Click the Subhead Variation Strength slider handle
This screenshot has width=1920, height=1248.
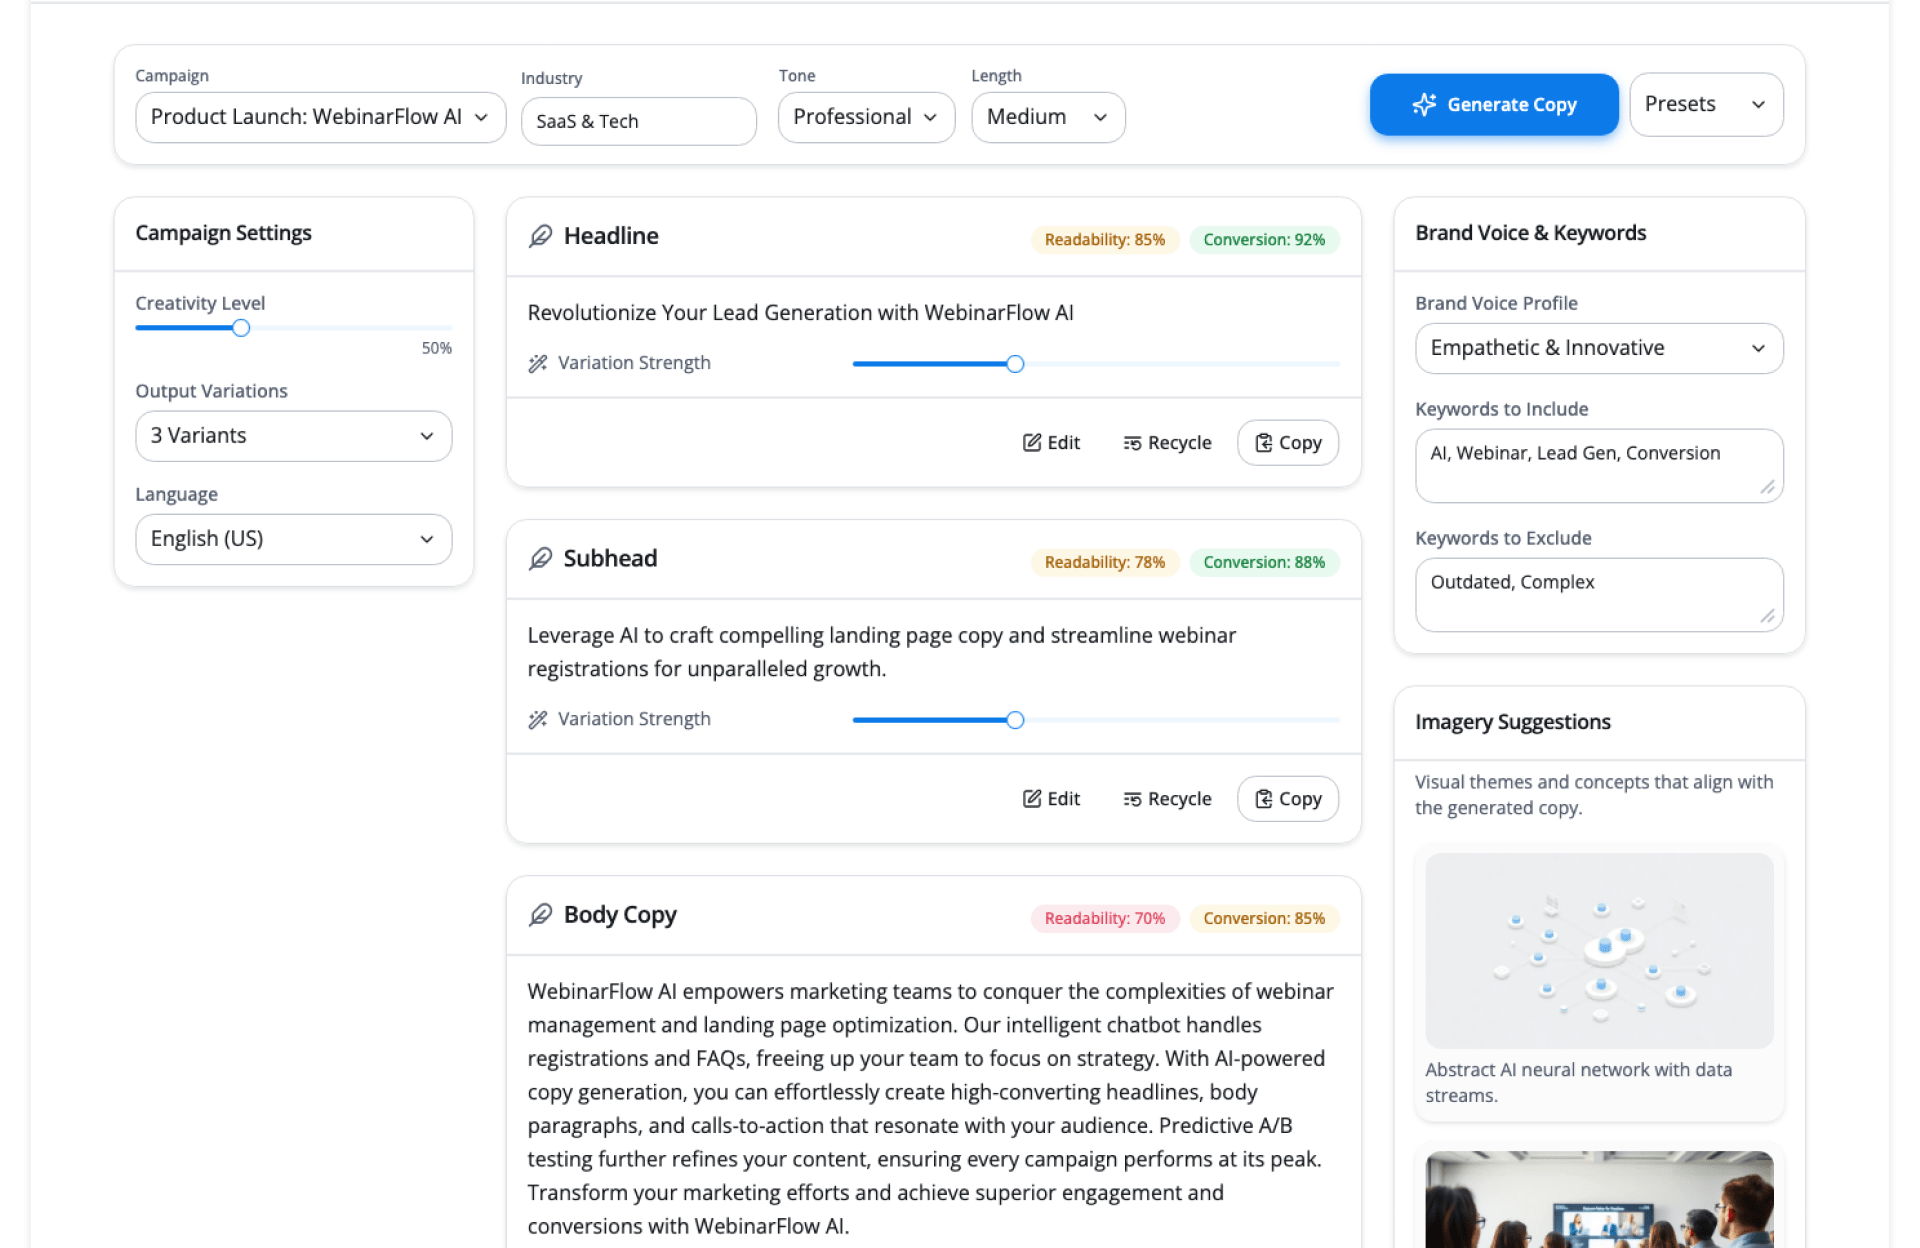click(x=1015, y=720)
